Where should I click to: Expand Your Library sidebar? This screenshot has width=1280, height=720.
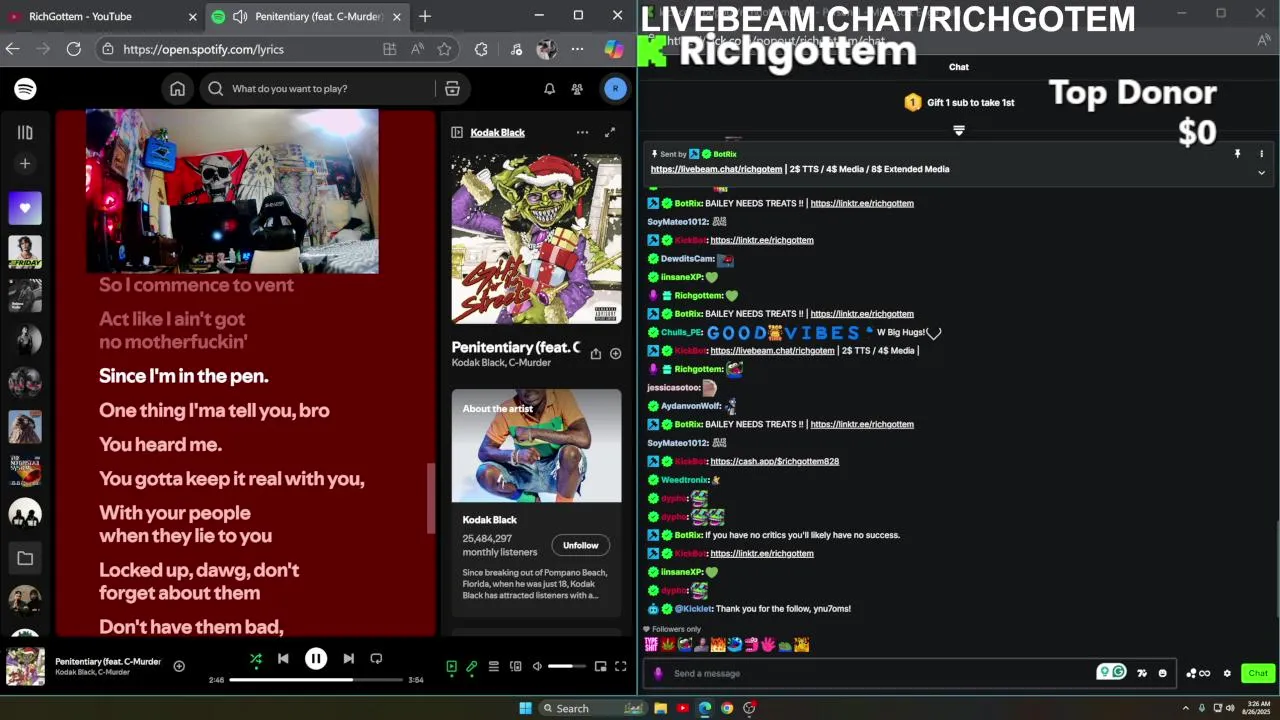[25, 132]
